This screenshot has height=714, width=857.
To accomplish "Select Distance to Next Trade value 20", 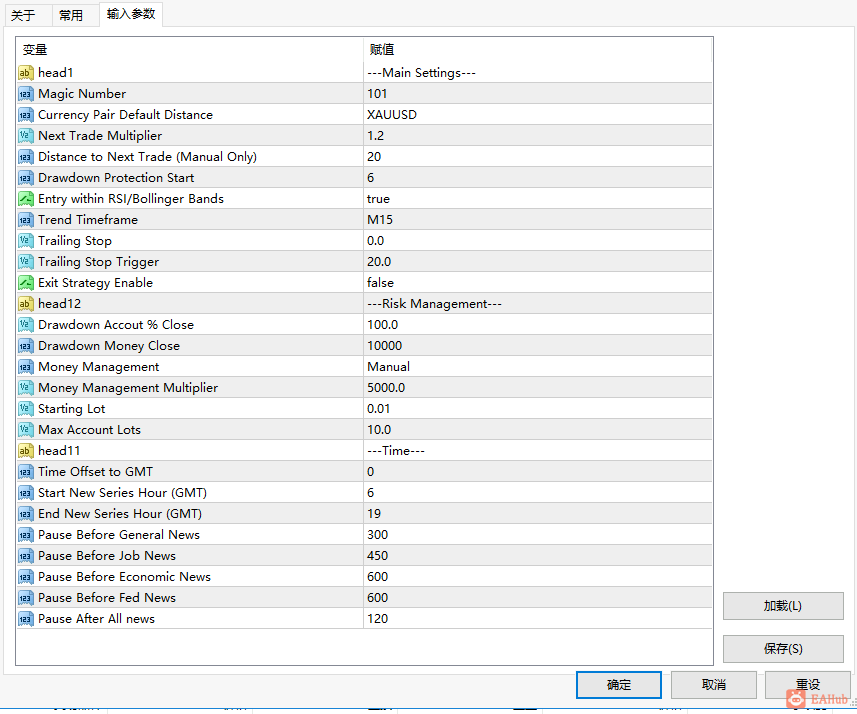I will (x=538, y=157).
